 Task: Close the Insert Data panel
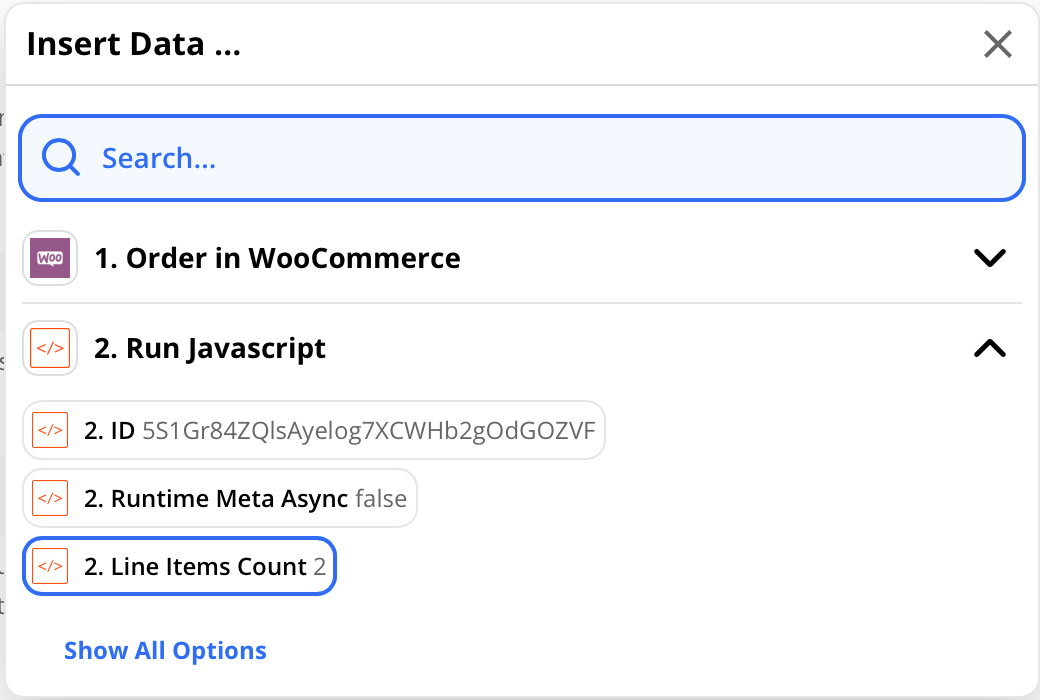pos(997,44)
